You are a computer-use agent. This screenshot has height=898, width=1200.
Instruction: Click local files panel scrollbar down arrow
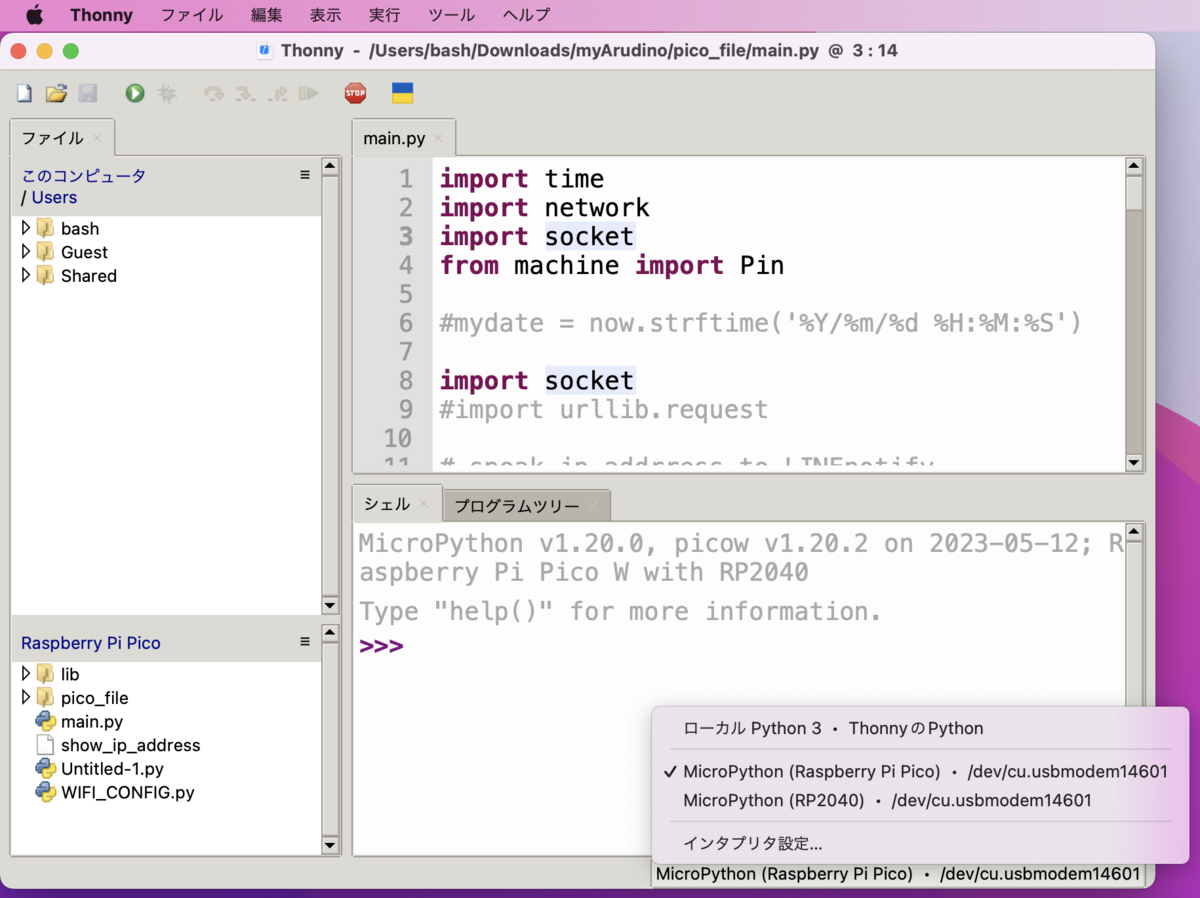coord(330,605)
